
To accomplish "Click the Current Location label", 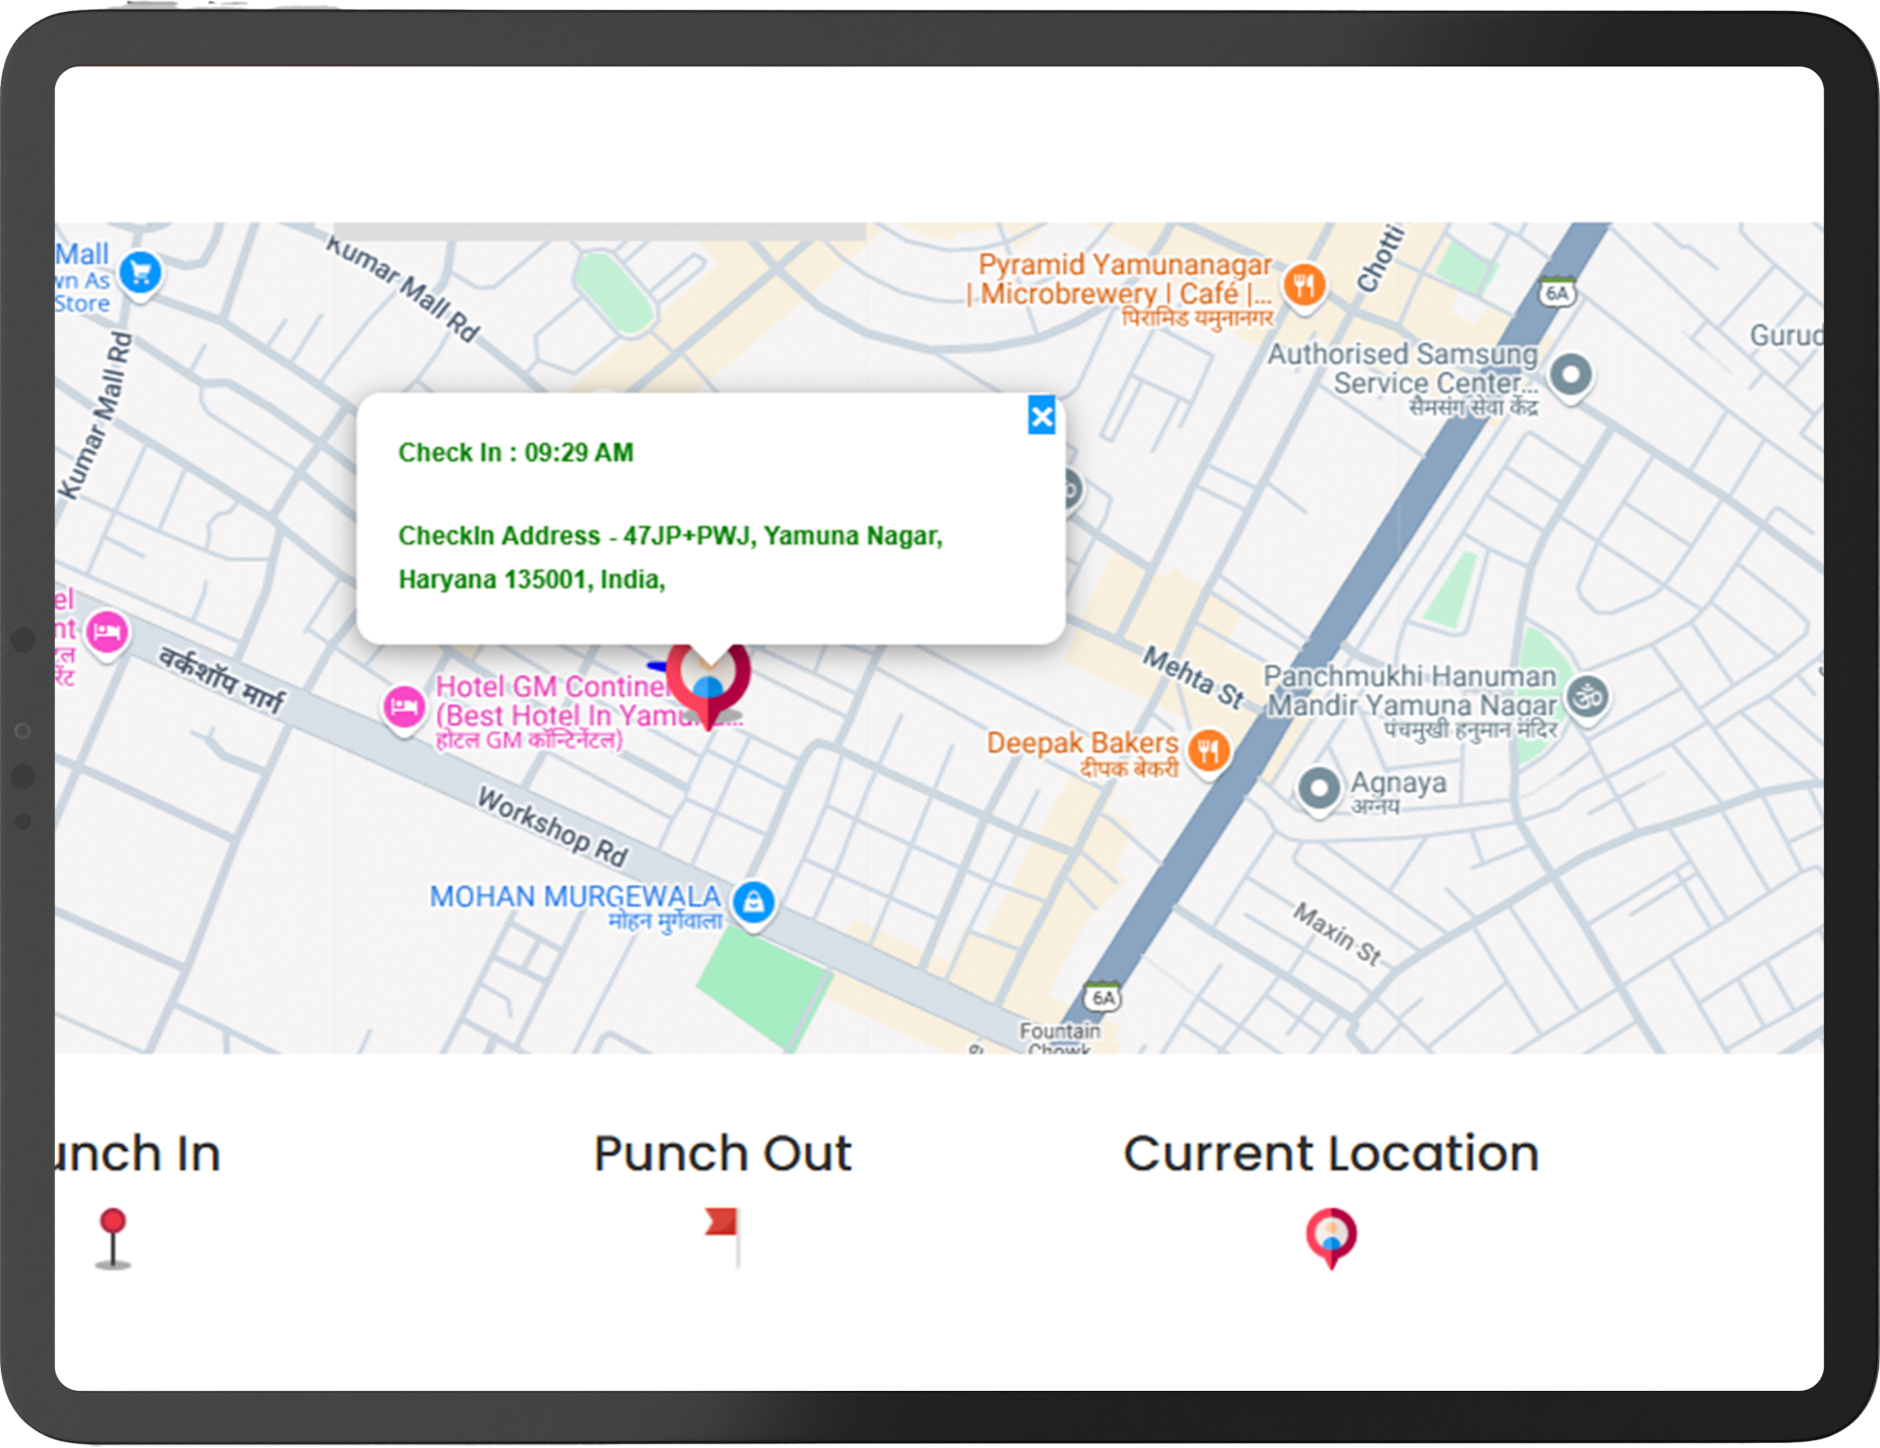I will pyautogui.click(x=1331, y=1153).
